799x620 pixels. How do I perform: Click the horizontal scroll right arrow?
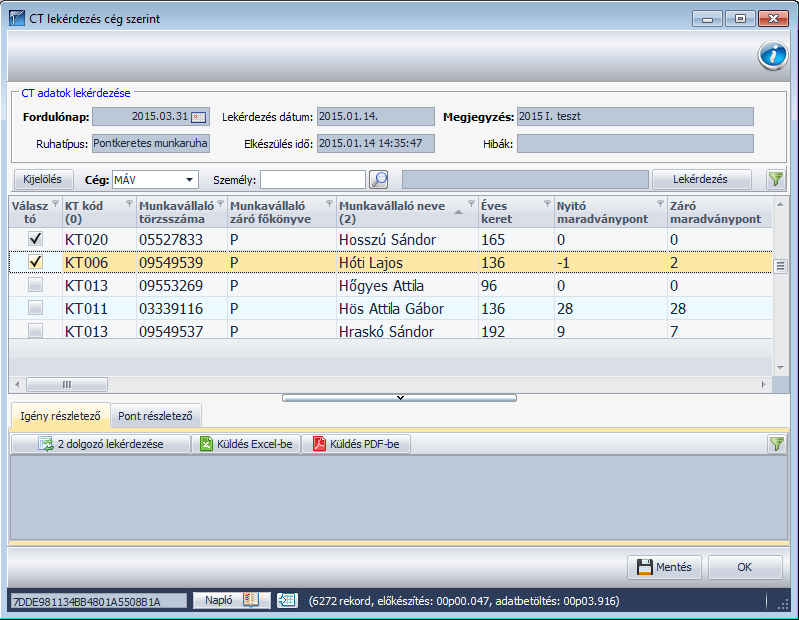(763, 384)
